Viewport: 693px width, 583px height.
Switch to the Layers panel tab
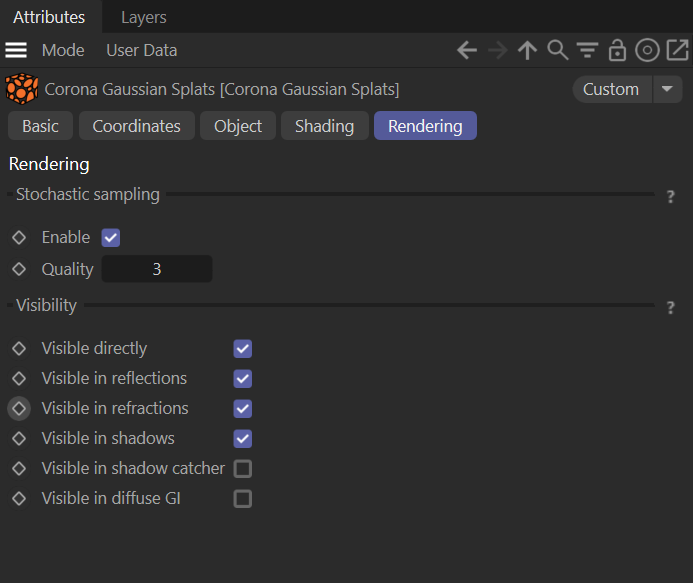[x=144, y=17]
